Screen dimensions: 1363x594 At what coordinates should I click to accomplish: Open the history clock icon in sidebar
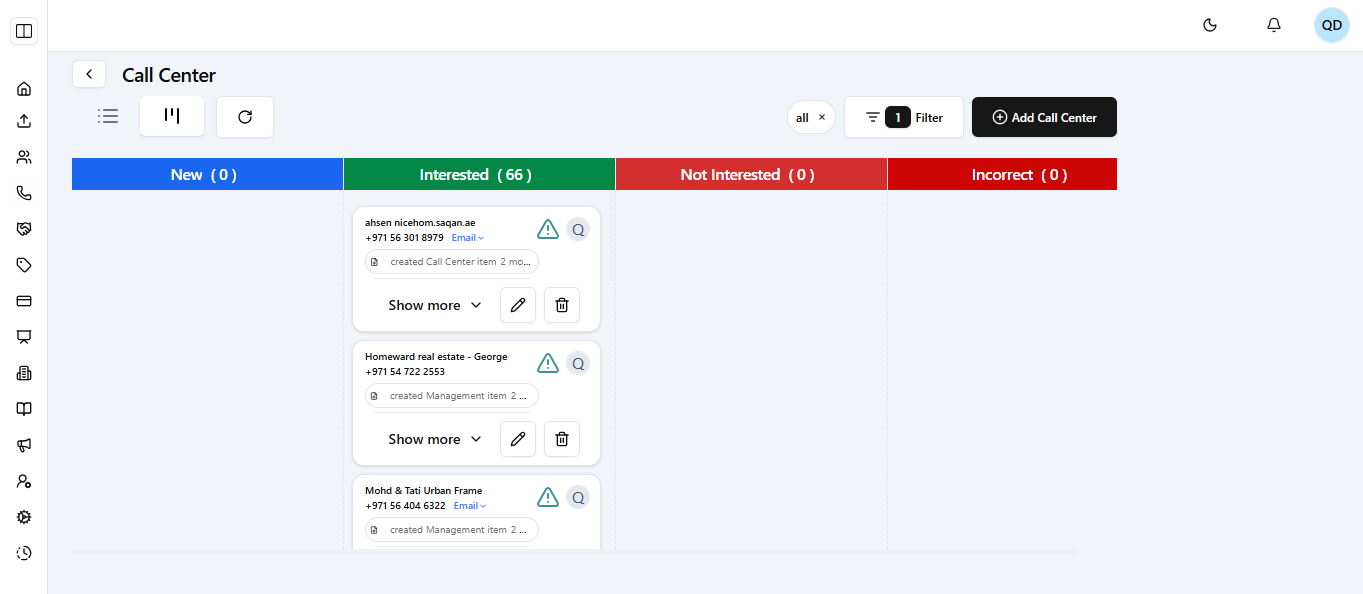[24, 553]
